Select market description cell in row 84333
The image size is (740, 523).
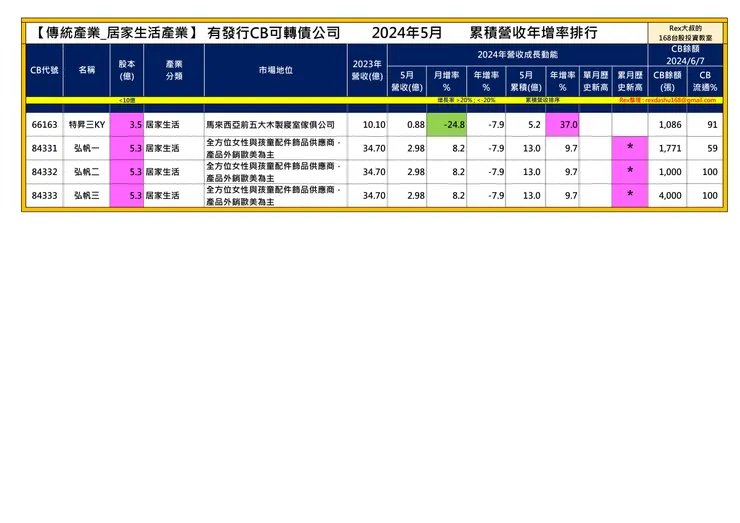pyautogui.click(x=276, y=195)
